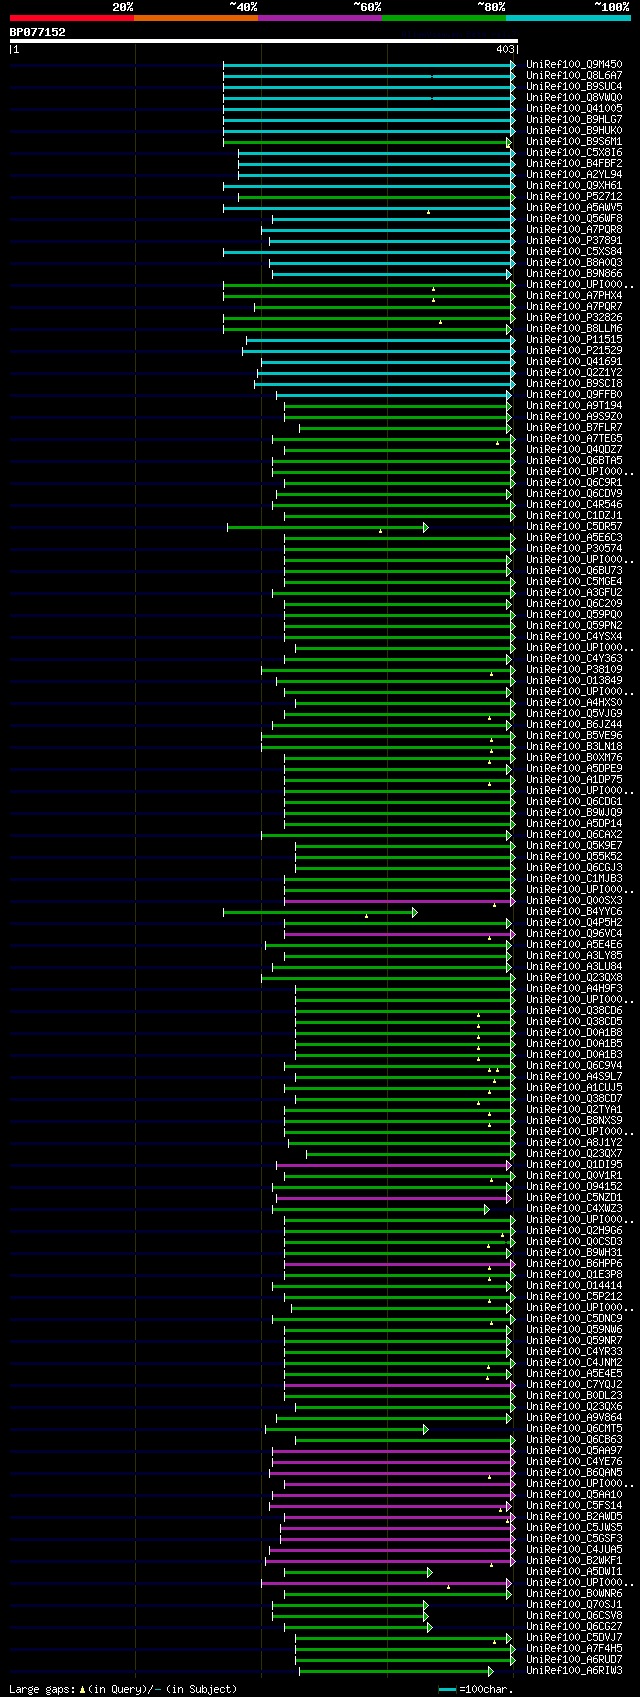
Task: Open purple-bar hit UniRef100_Q00SX3
Action: 574,900
